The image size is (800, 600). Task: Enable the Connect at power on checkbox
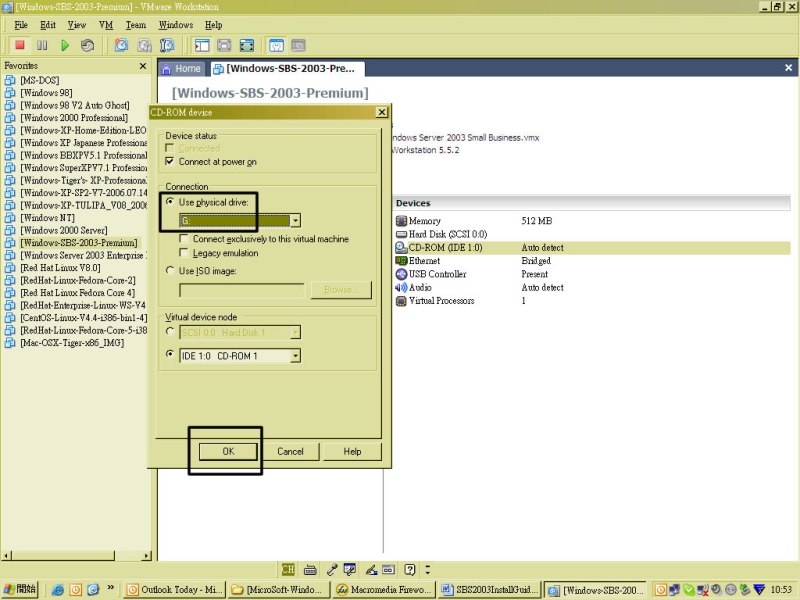(170, 161)
